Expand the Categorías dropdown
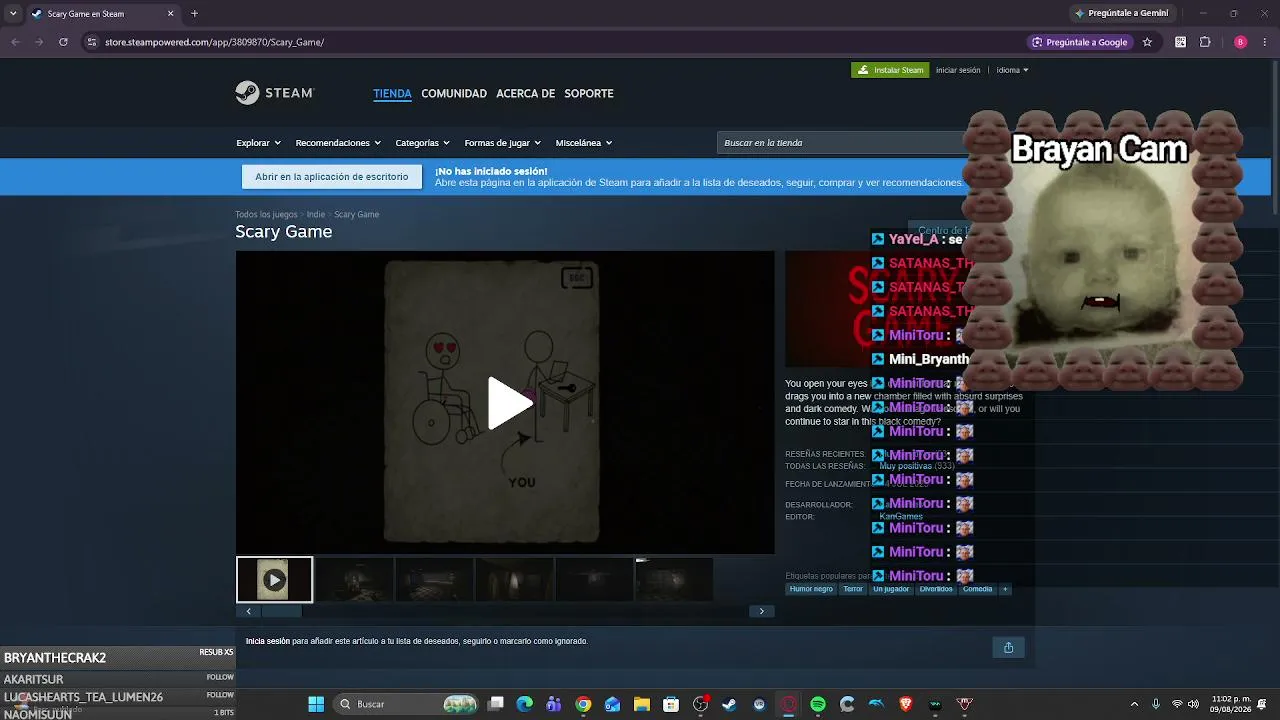1280x720 pixels. (423, 143)
